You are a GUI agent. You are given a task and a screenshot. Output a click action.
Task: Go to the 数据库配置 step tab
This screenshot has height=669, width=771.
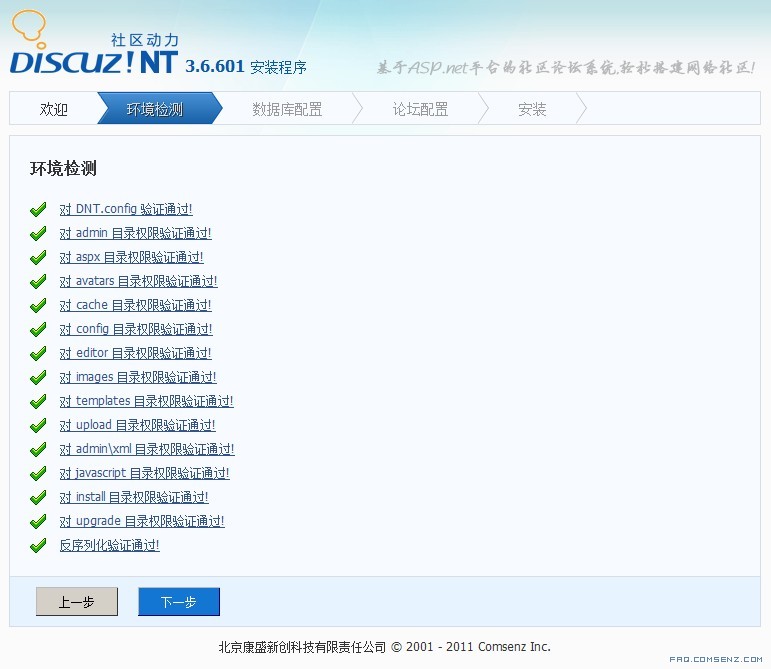click(287, 109)
